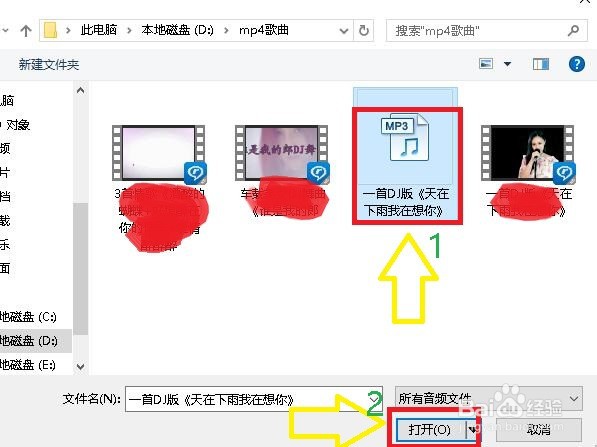The width and height of the screenshot is (597, 447).
Task: Click the 取消 cancel button
Action: [x=539, y=430]
